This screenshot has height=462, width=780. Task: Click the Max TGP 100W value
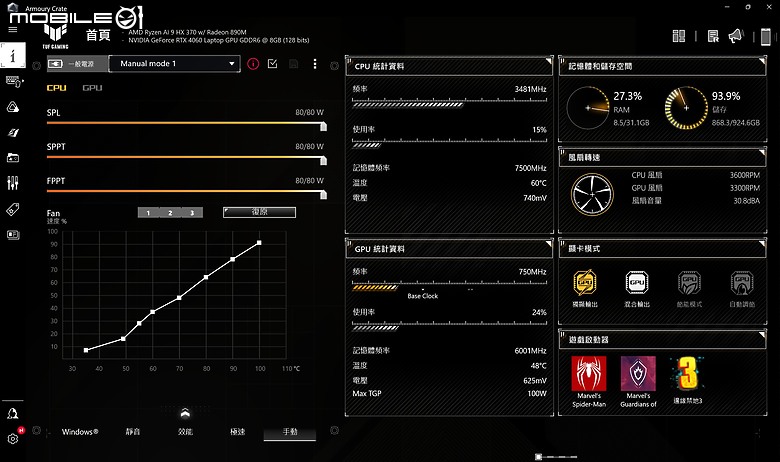pyautogui.click(x=536, y=393)
